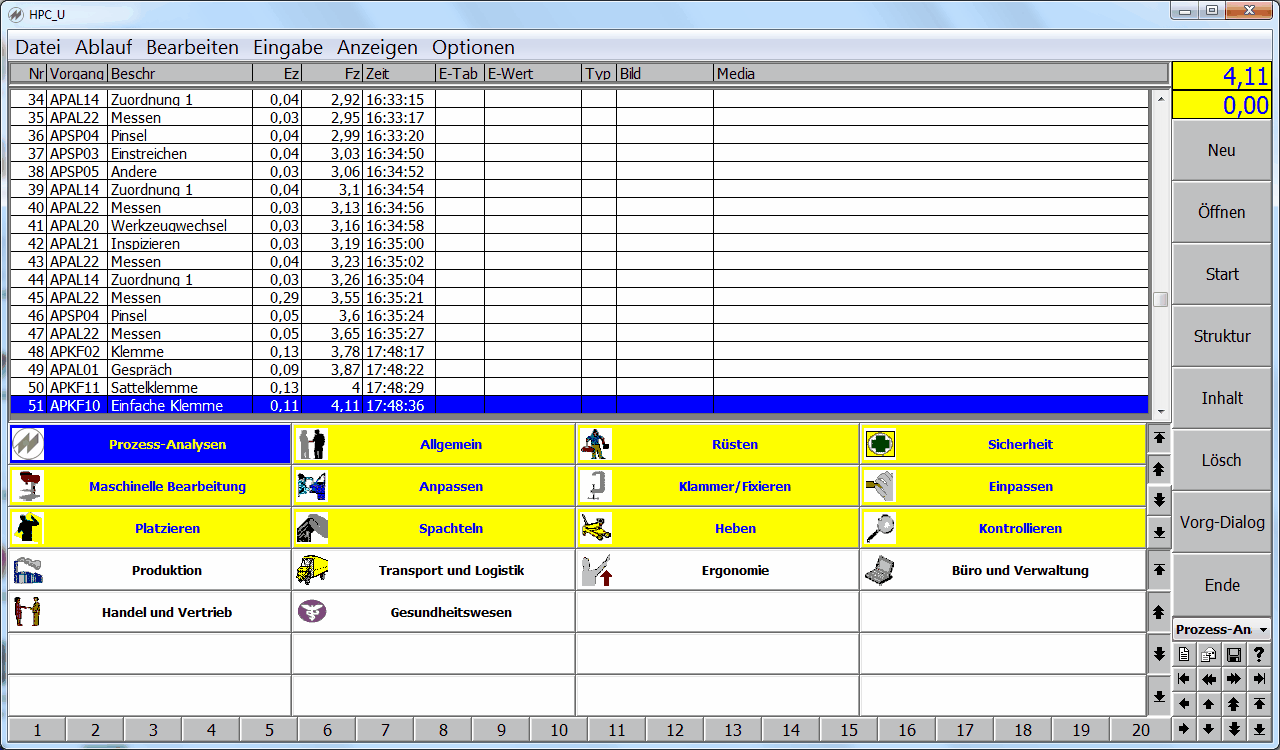Click the save diskette icon
Viewport: 1280px width, 750px height.
coord(1234,655)
